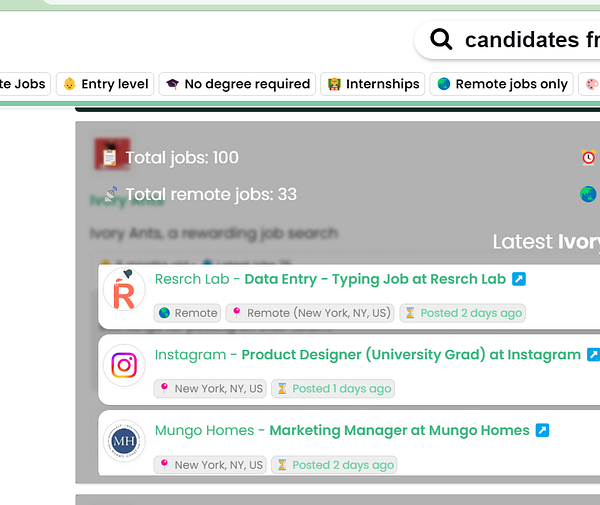Click the Remote tag on Resrch Lab job

coord(187,313)
